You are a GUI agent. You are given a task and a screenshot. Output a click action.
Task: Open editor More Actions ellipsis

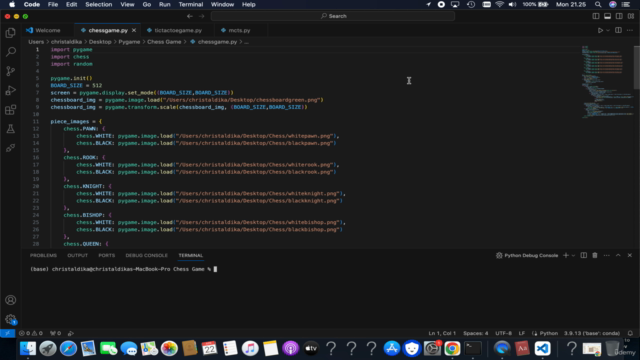[630, 31]
